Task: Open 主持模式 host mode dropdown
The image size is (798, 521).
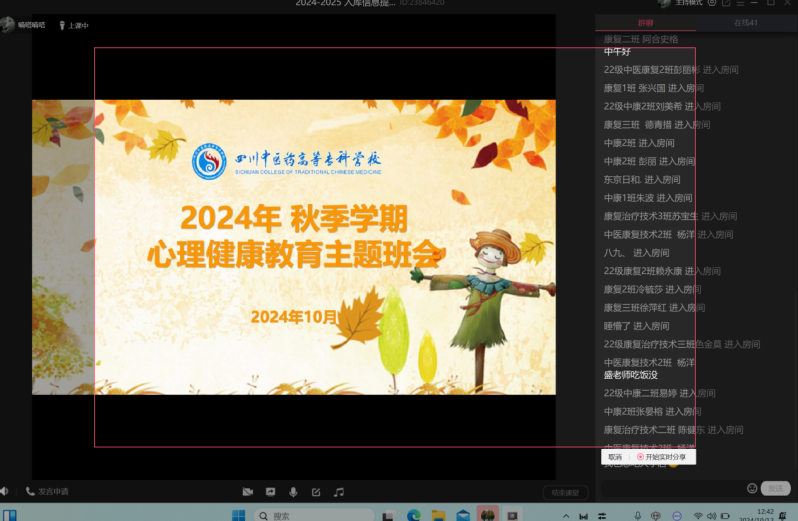Action: pyautogui.click(x=690, y=4)
